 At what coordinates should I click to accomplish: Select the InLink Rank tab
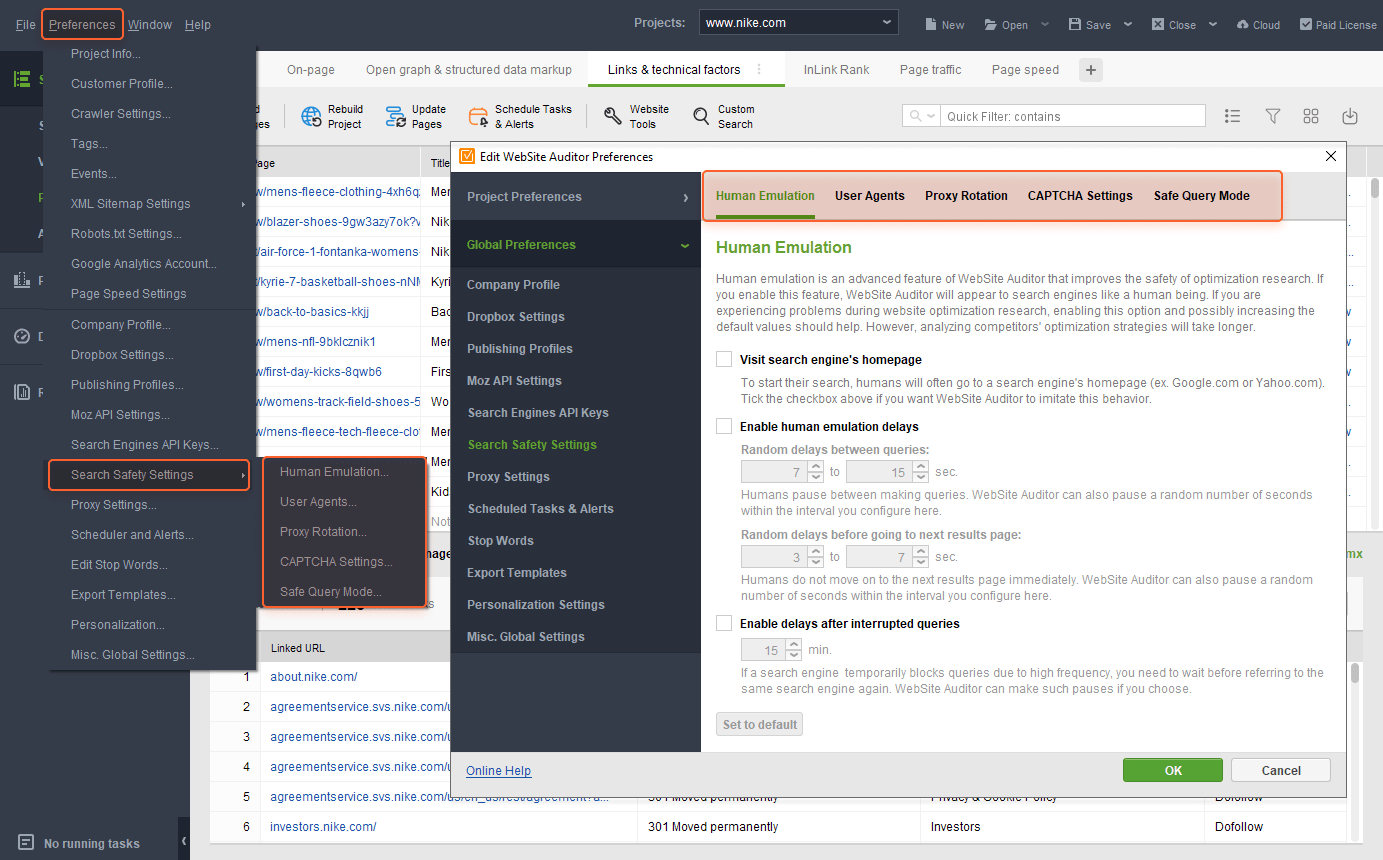pos(836,70)
